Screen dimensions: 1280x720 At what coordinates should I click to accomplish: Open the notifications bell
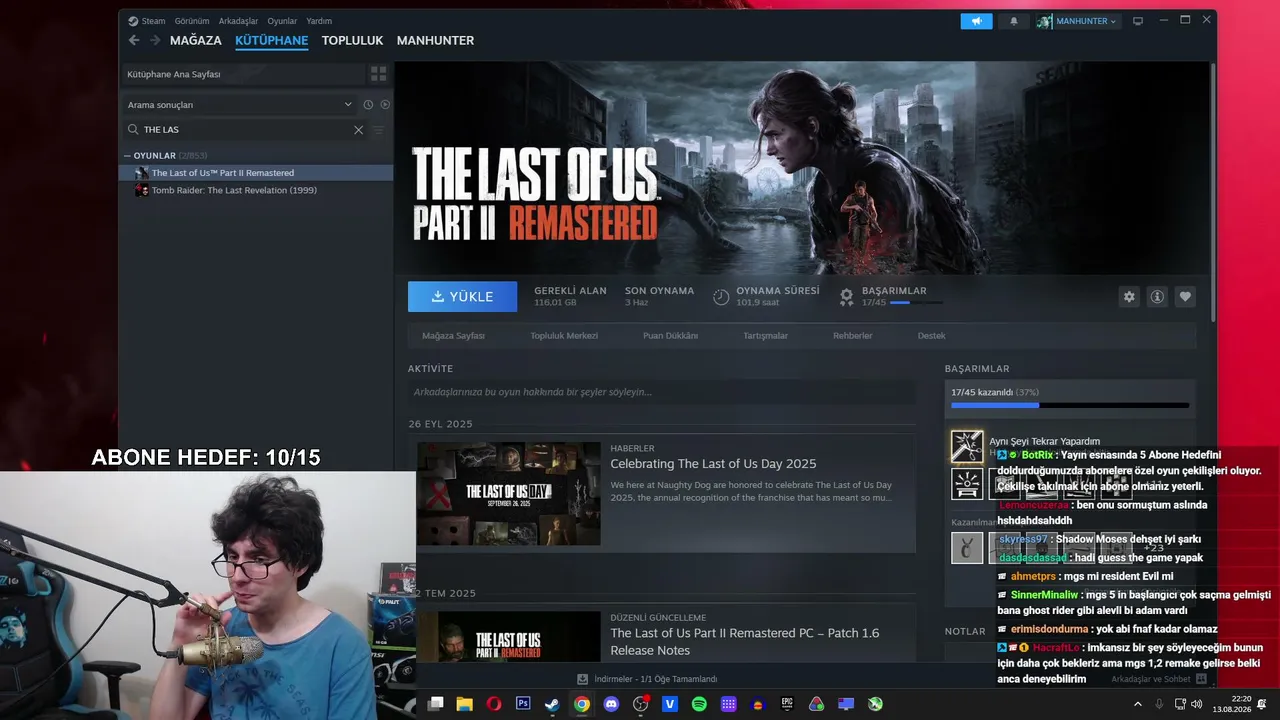1014,21
